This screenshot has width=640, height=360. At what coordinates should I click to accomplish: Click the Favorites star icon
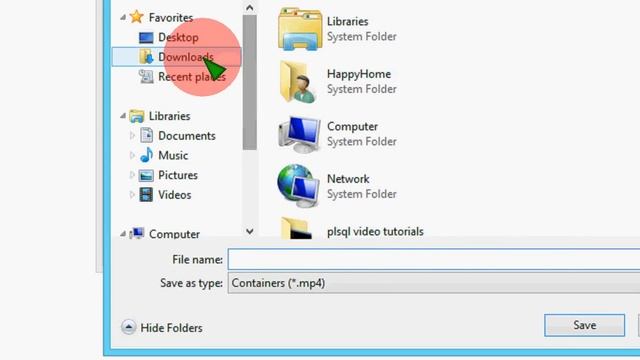point(136,17)
